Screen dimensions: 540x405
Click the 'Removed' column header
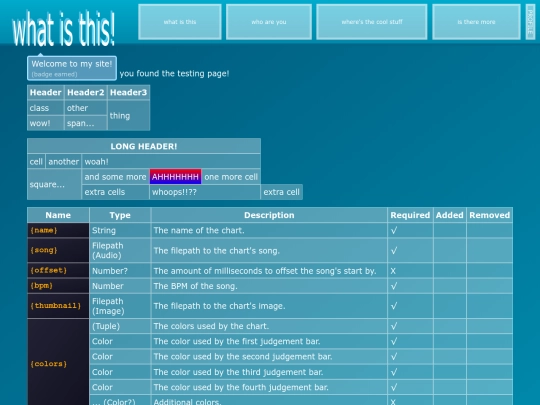(x=489, y=215)
